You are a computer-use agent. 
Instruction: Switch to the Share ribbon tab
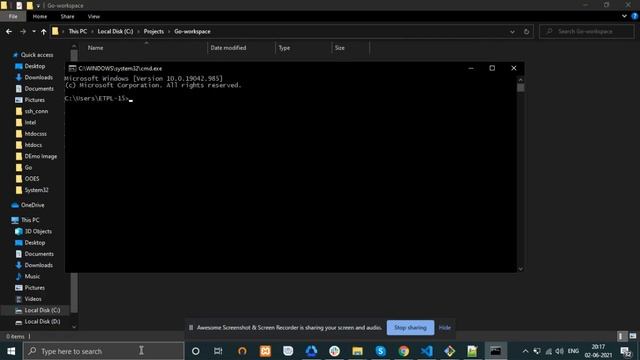[67, 16]
